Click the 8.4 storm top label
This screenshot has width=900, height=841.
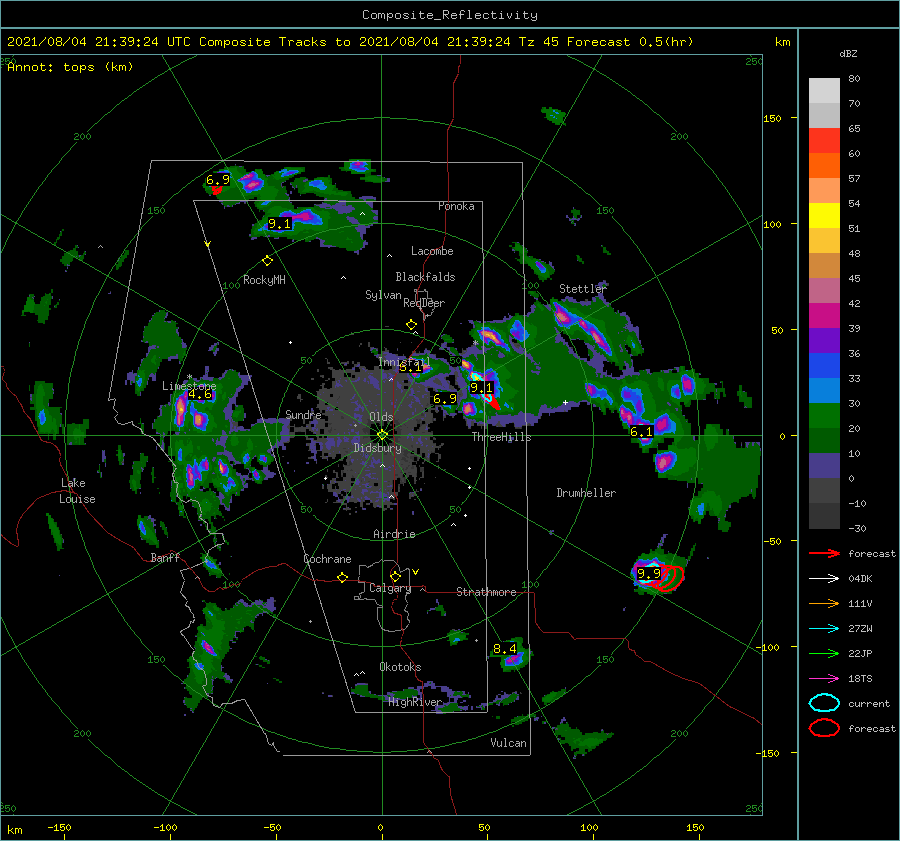505,649
